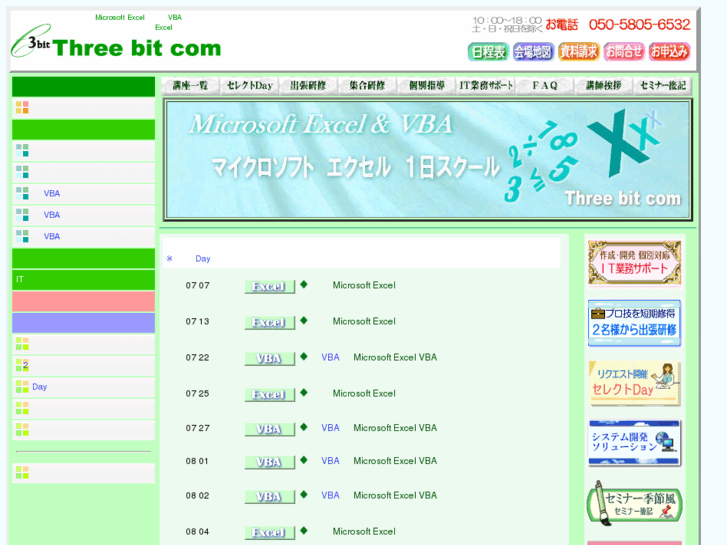This screenshot has height=545, width=727.
Task: Open the FAQ navigation tab
Action: coord(545,86)
